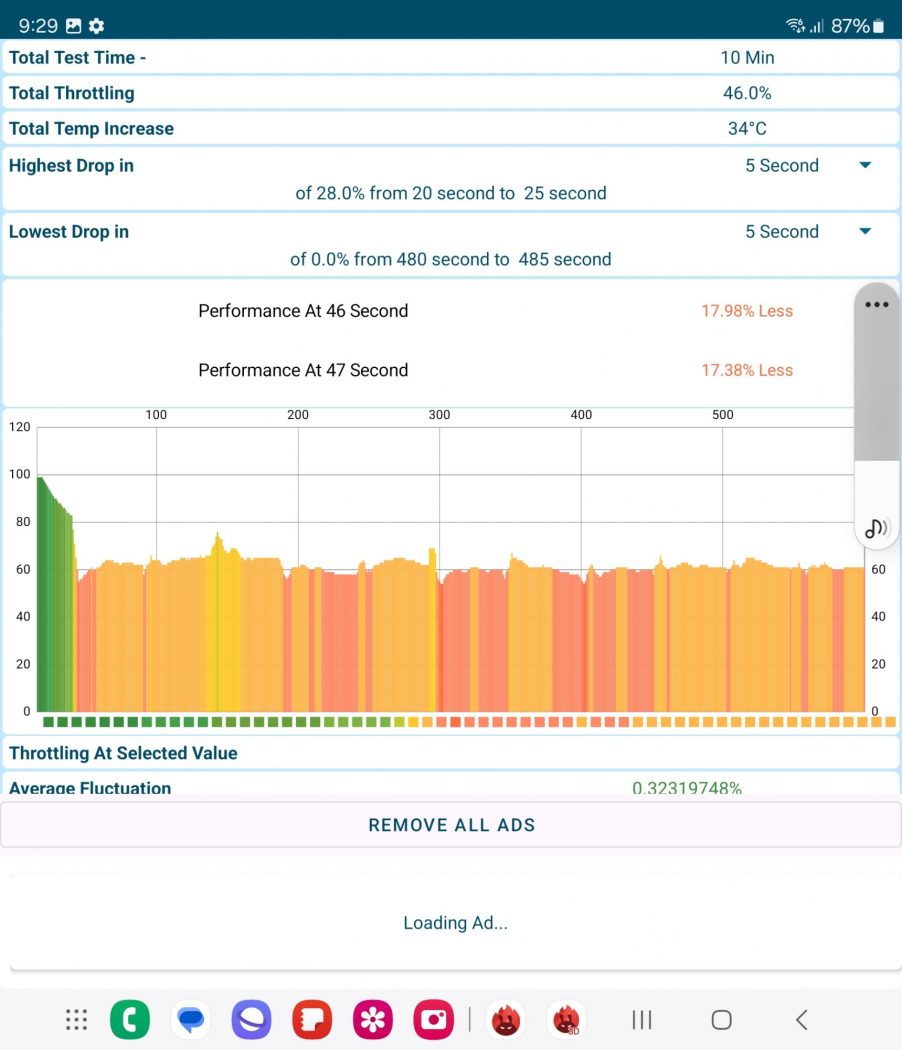Tap the Remove All Ads button
This screenshot has width=902, height=1050.
click(451, 825)
